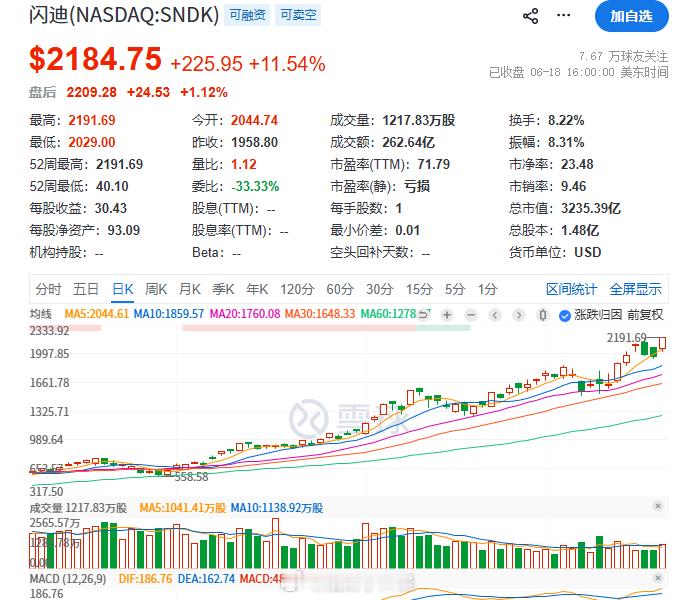Uncheck the 涨跌归因 checkbox

565,316
